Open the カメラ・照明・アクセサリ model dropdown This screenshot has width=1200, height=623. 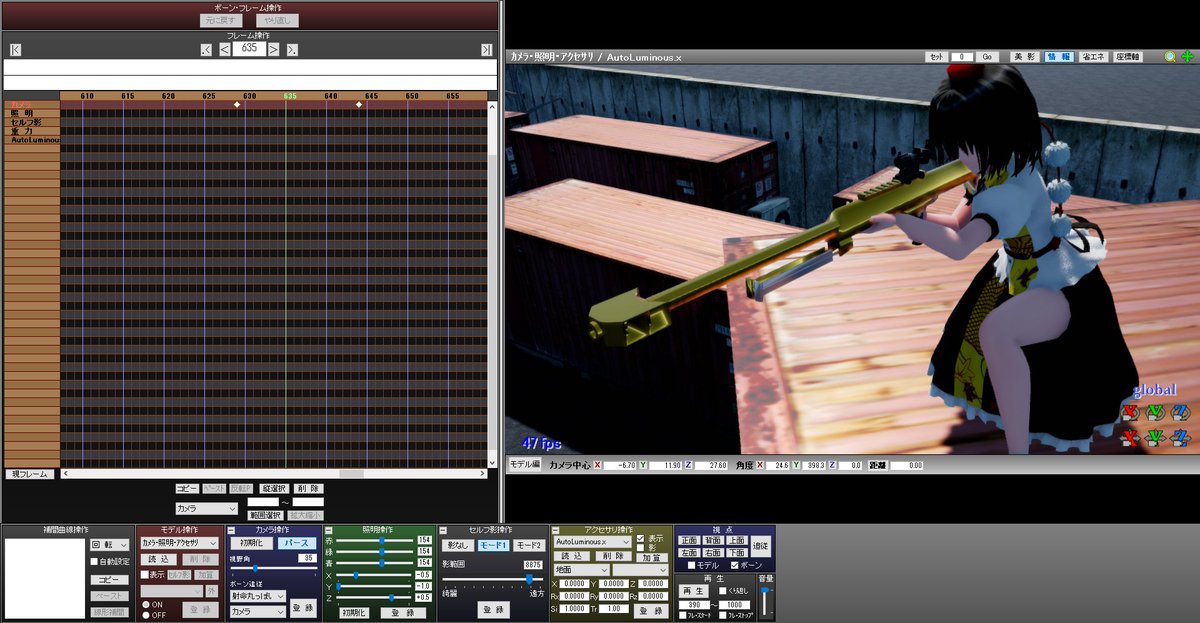[179, 543]
